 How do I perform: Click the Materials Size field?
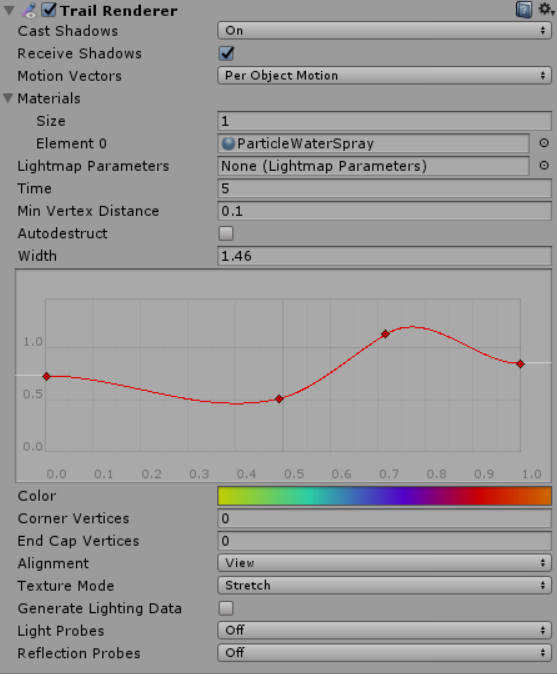384,121
